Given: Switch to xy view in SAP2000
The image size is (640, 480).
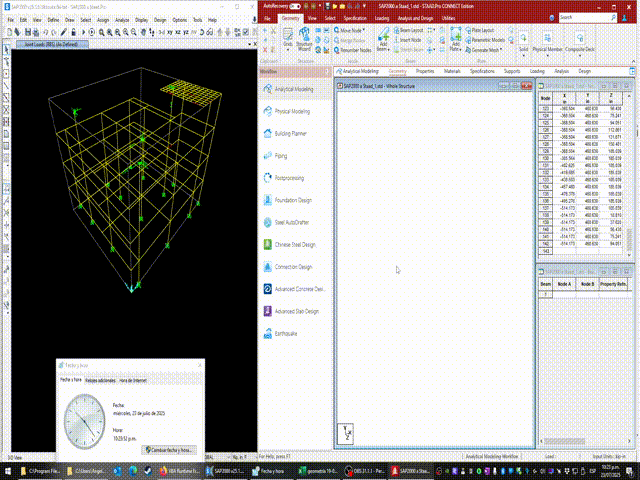Looking at the screenshot, I should 170,32.
